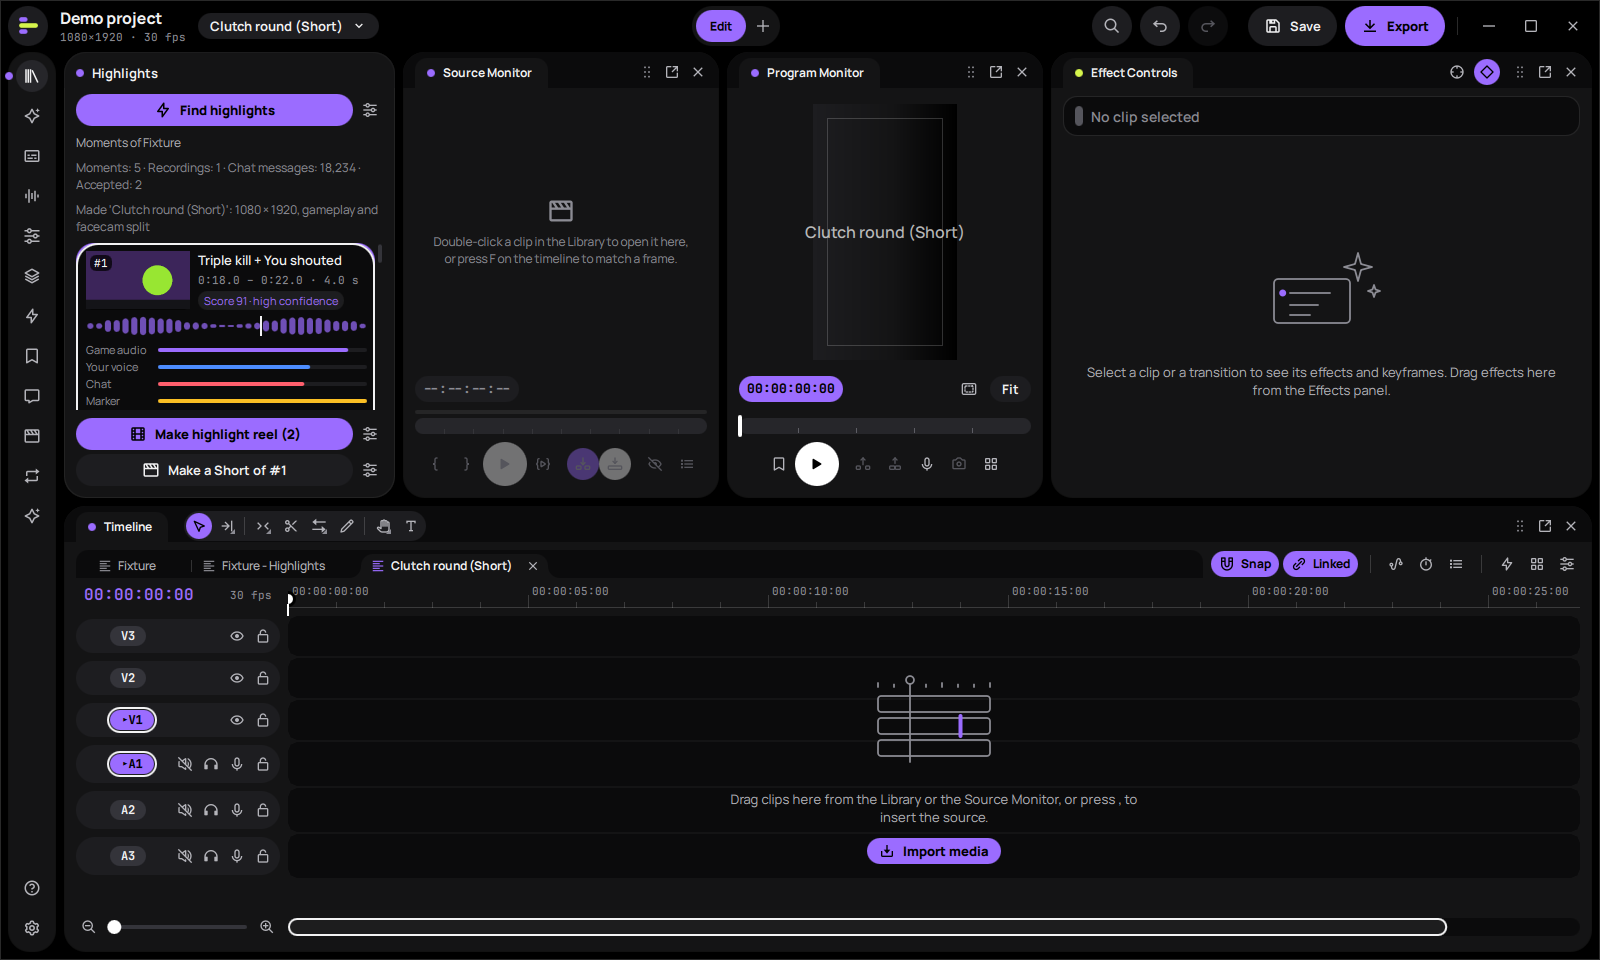Select the Edit workspace tab
The image size is (1600, 960).
click(721, 26)
